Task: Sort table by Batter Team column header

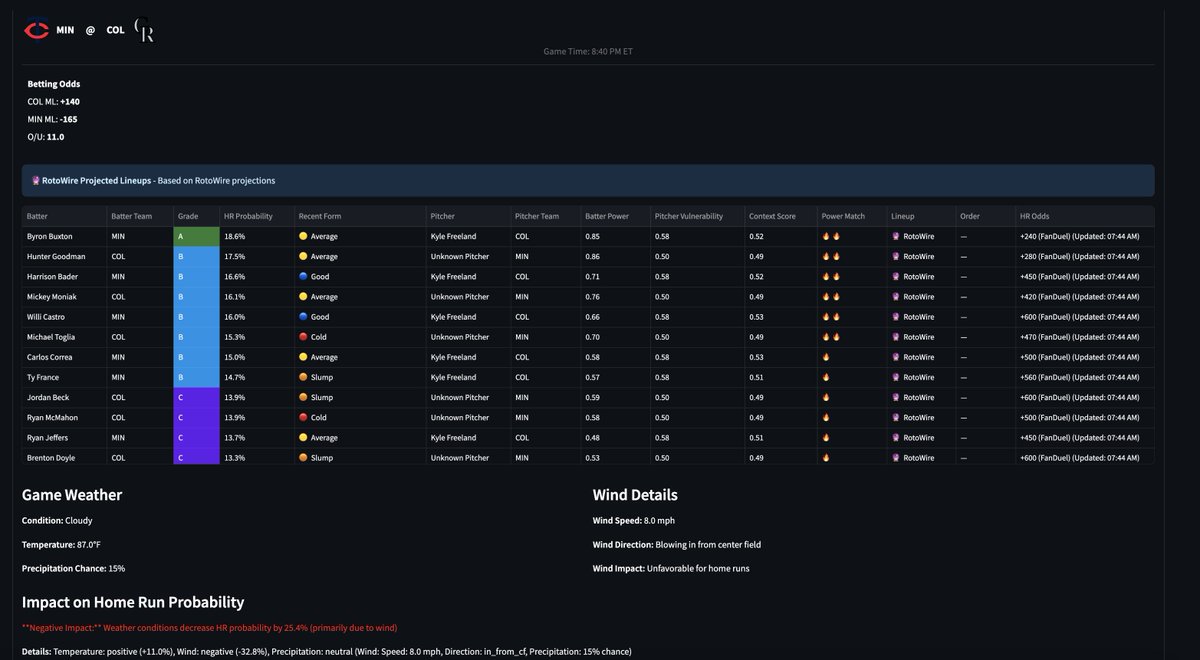Action: tap(138, 216)
